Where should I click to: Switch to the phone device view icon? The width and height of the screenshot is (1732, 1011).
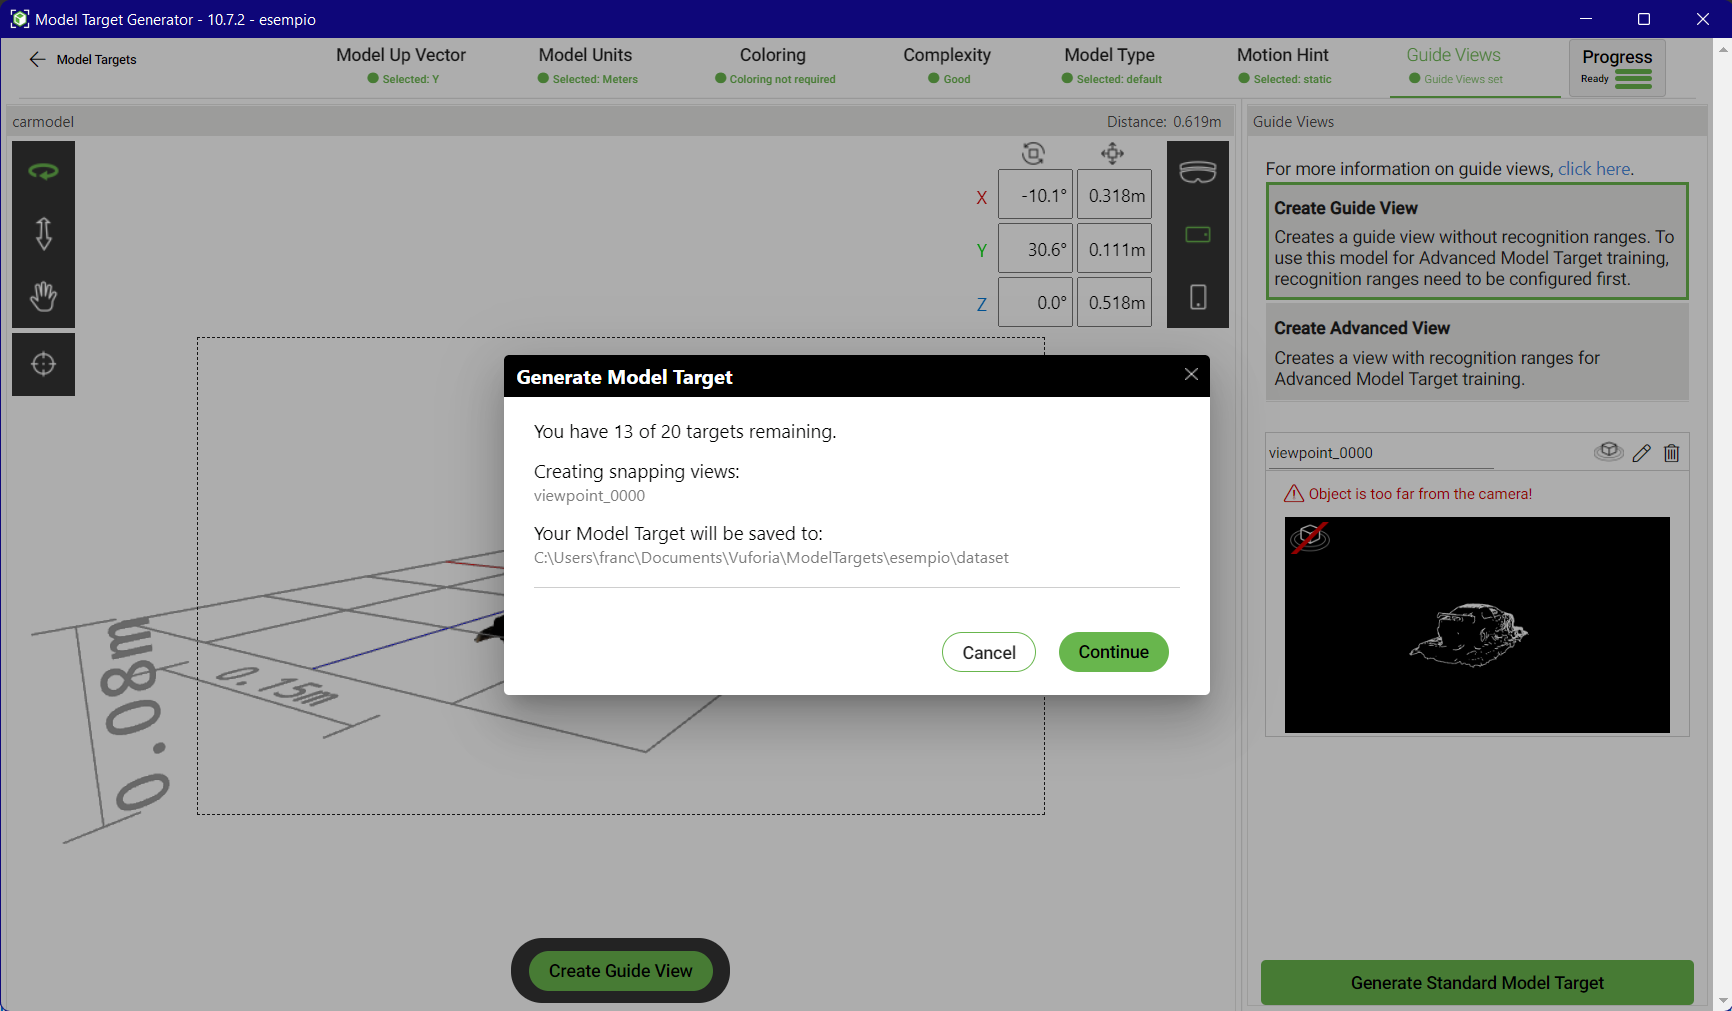pyautogui.click(x=1197, y=297)
